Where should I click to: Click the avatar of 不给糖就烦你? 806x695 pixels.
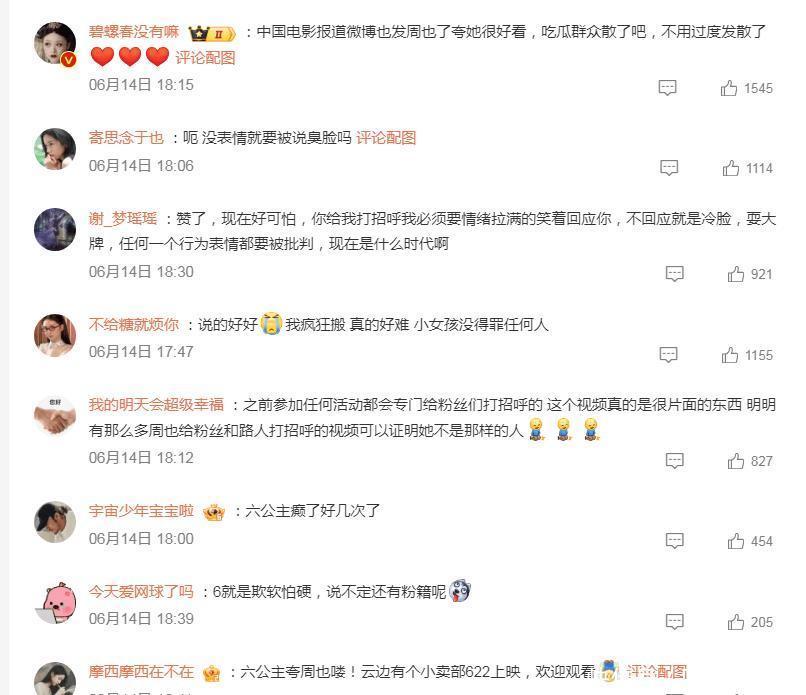[x=55, y=335]
